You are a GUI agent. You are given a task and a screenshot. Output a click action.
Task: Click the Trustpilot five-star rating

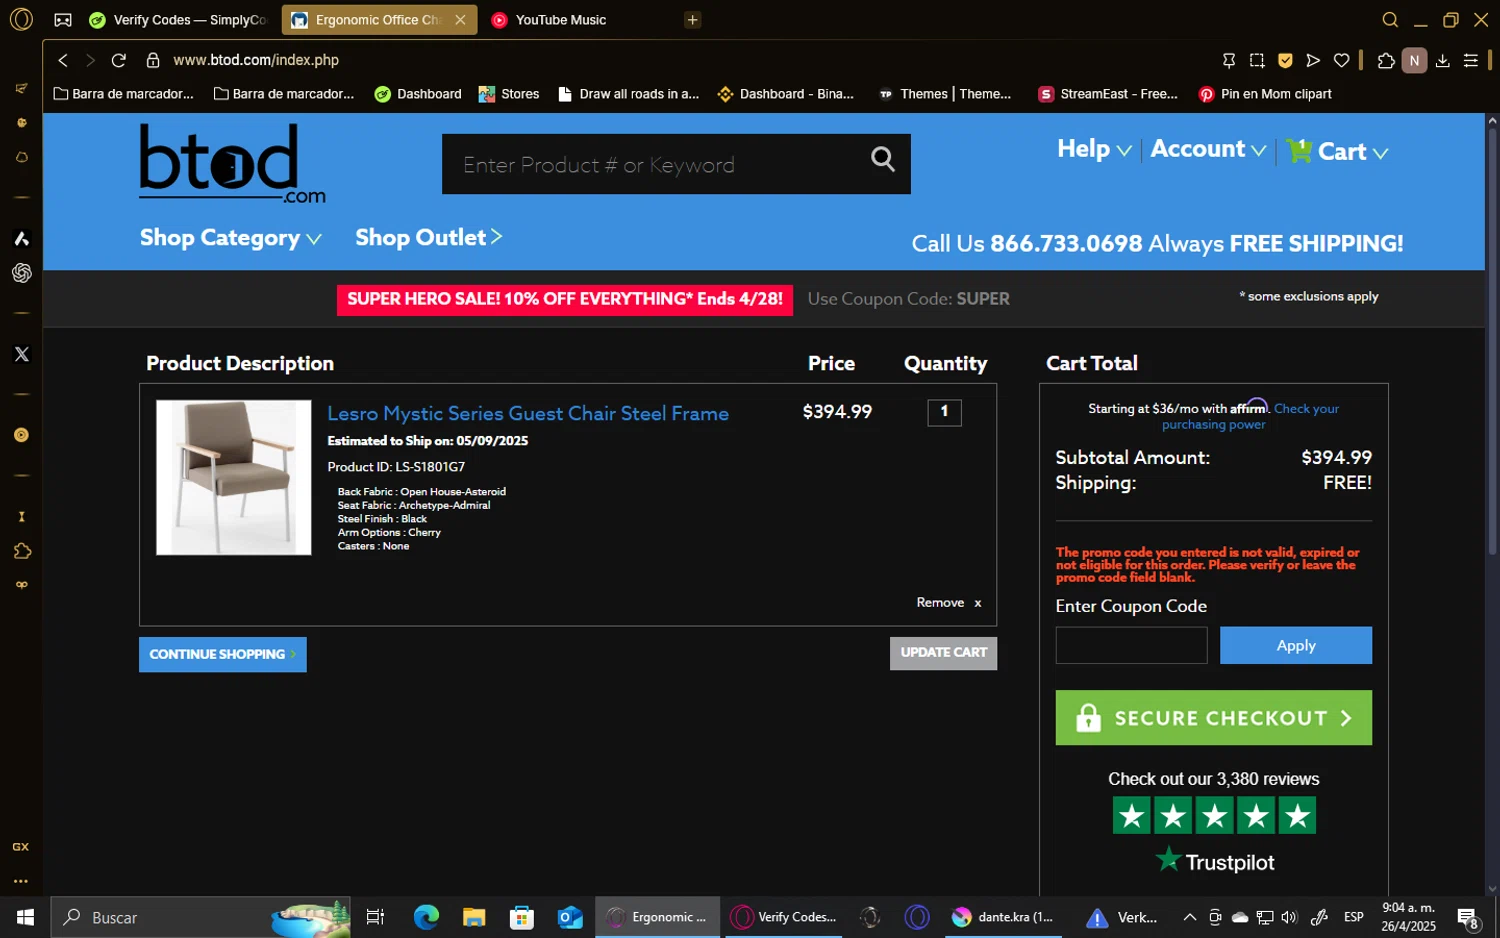point(1214,816)
